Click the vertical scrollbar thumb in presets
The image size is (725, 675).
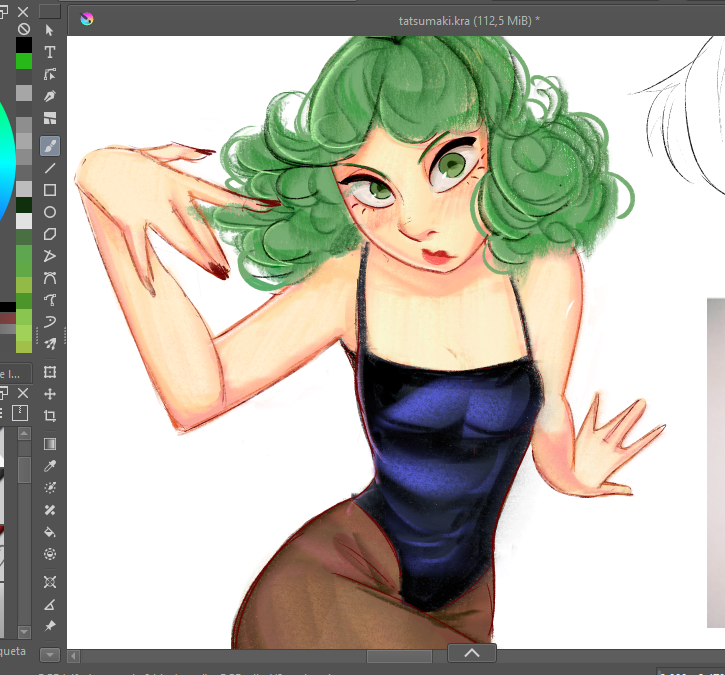point(24,470)
